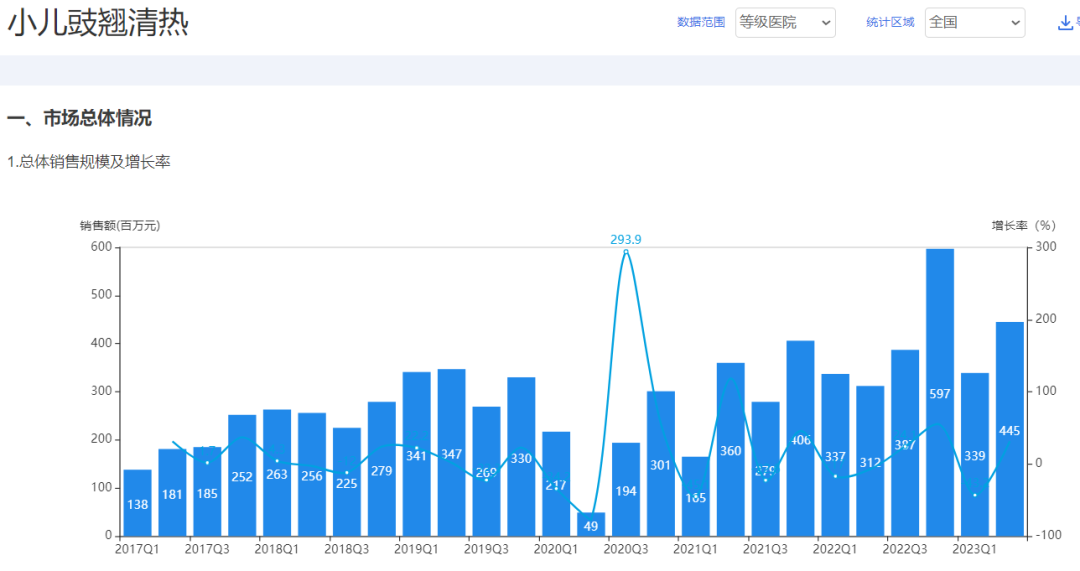Open the 全国 region dropdown
1080x571 pixels.
(x=974, y=22)
